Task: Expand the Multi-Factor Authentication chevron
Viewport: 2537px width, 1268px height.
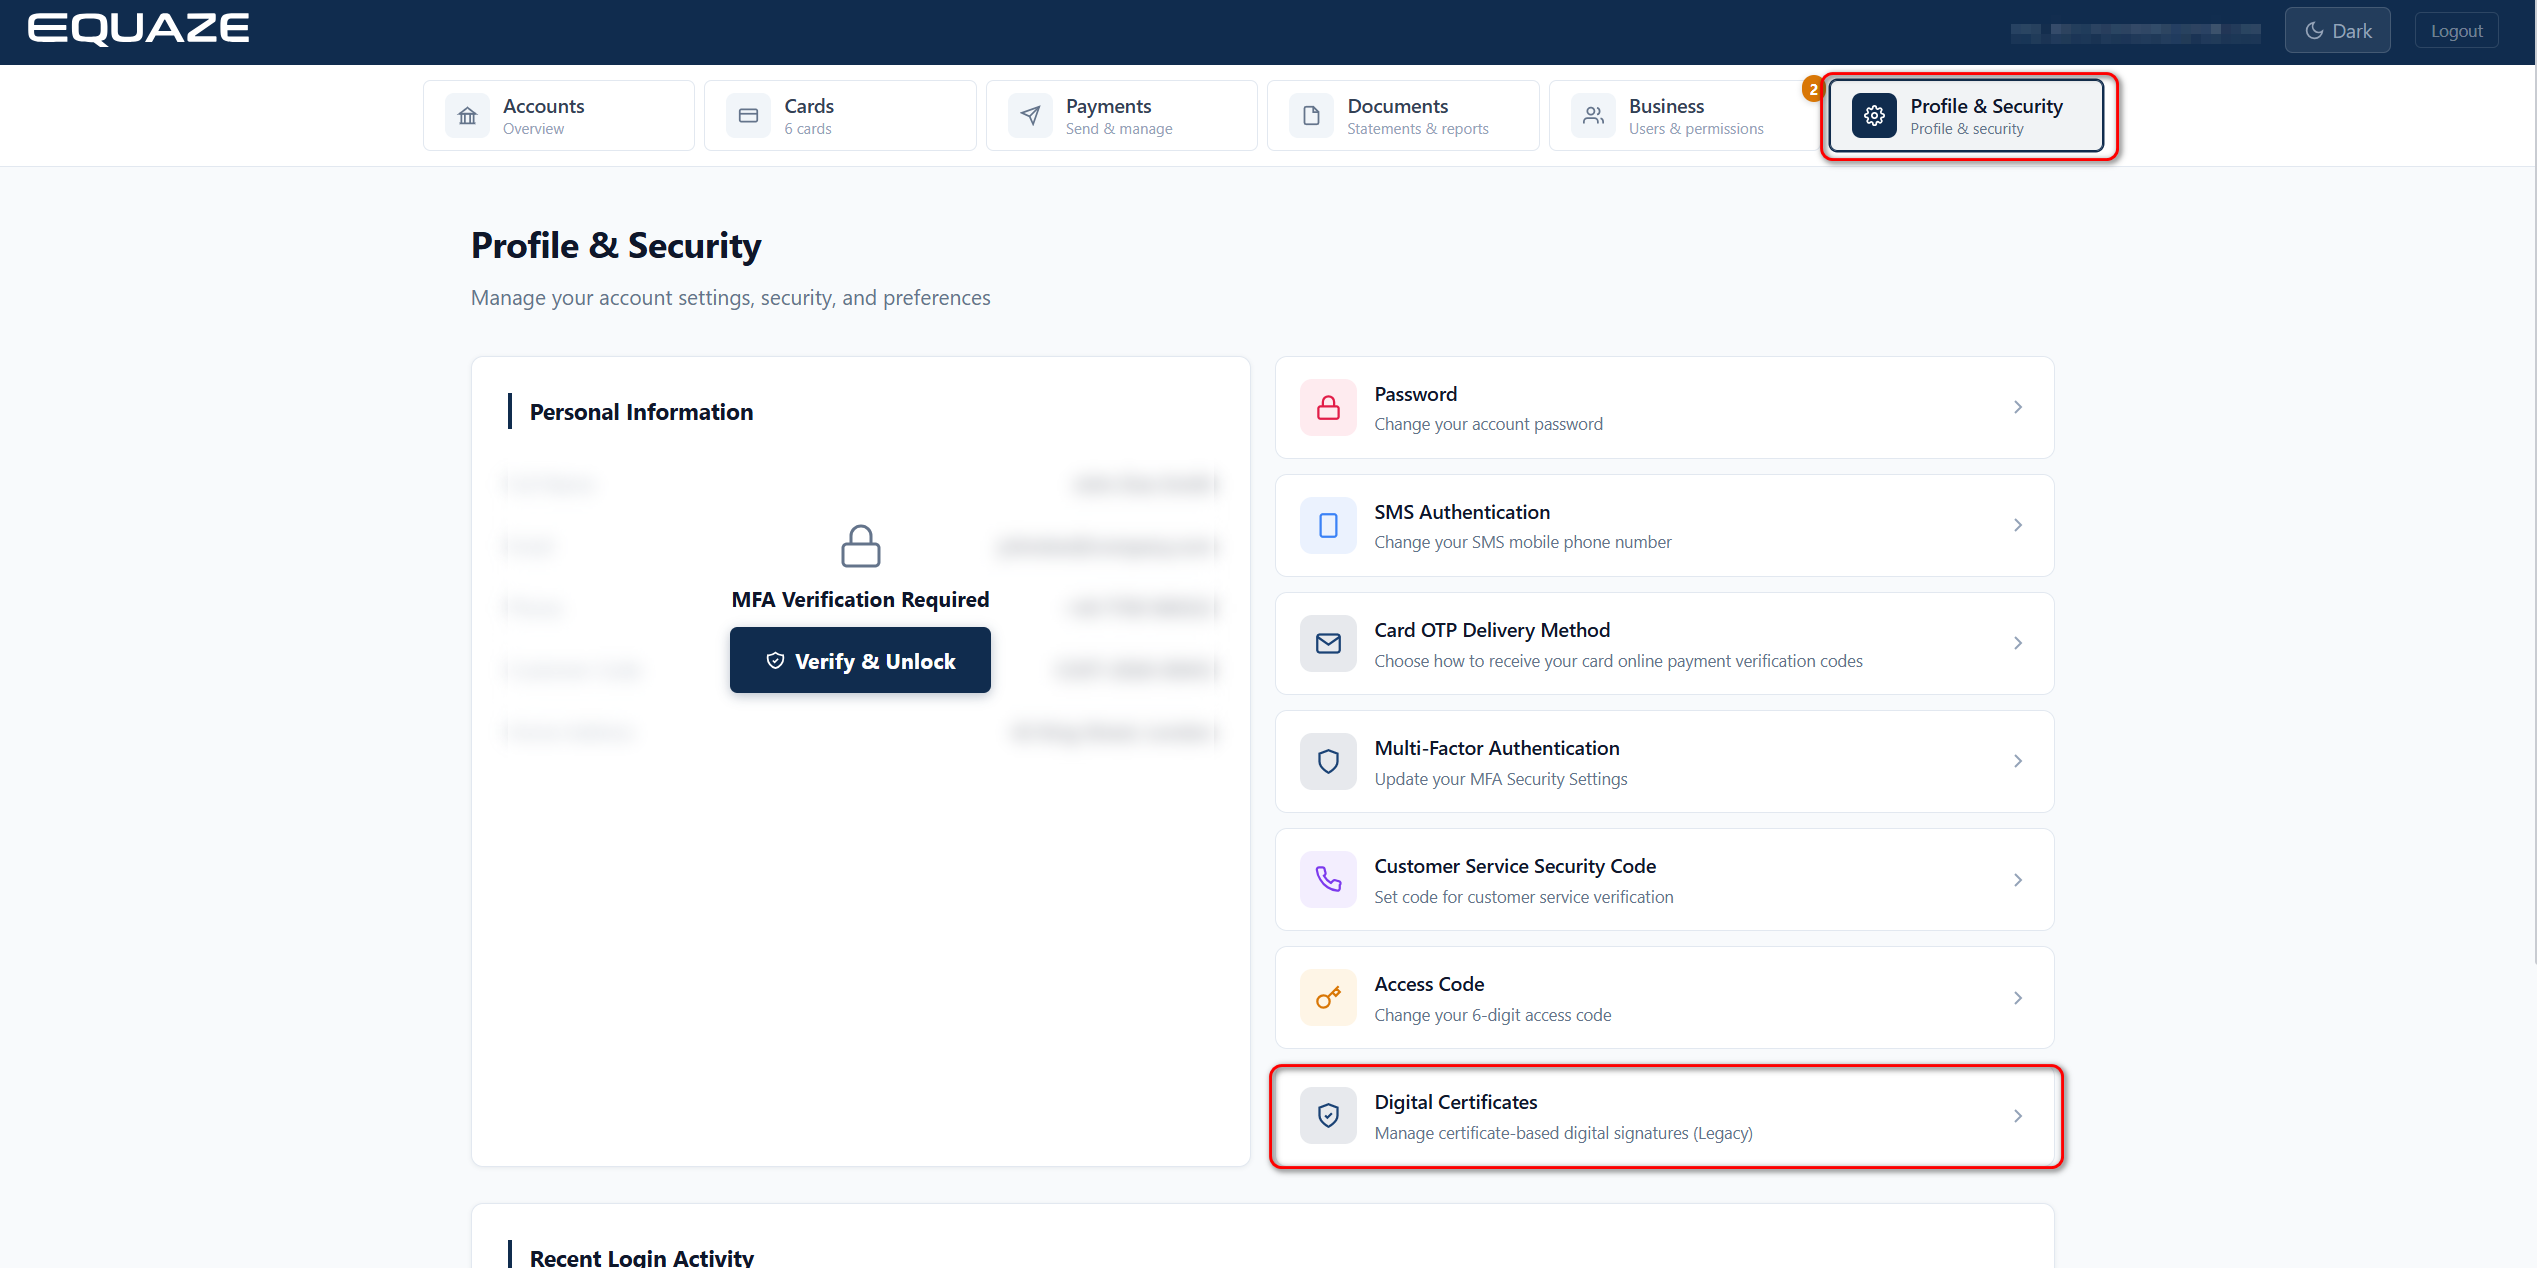Action: tap(2018, 761)
